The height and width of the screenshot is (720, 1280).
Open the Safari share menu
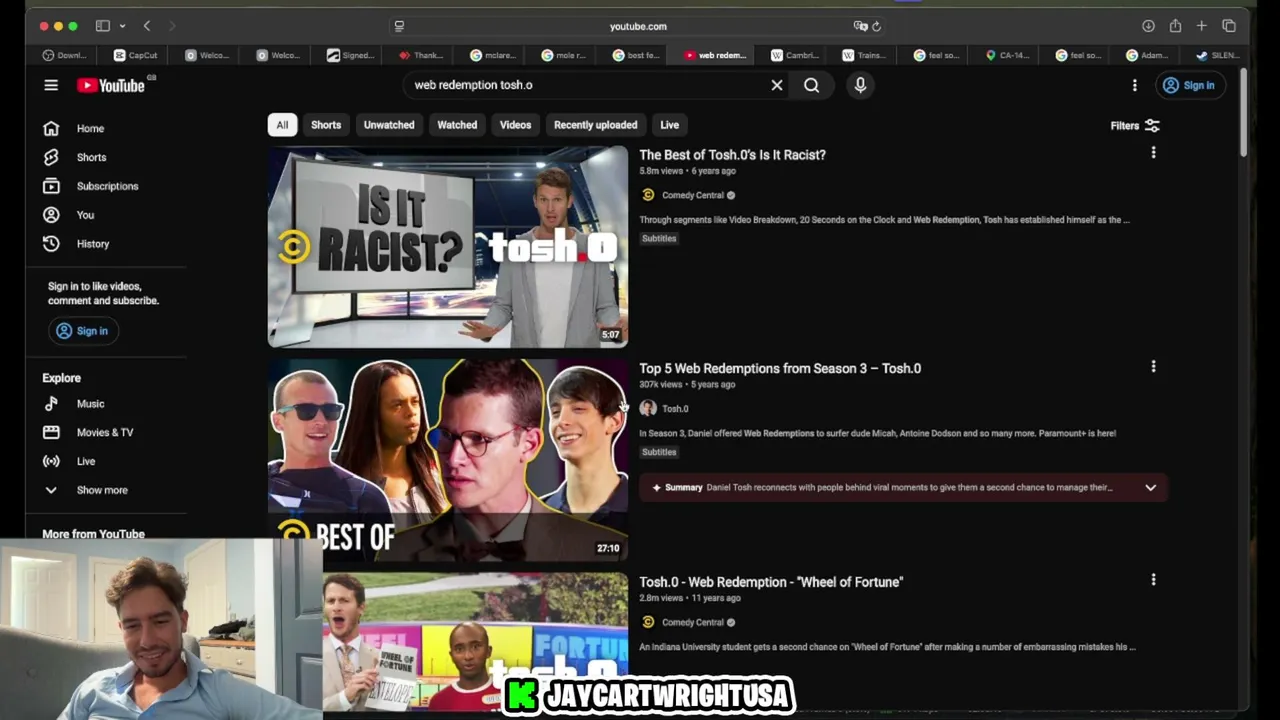pyautogui.click(x=1175, y=26)
